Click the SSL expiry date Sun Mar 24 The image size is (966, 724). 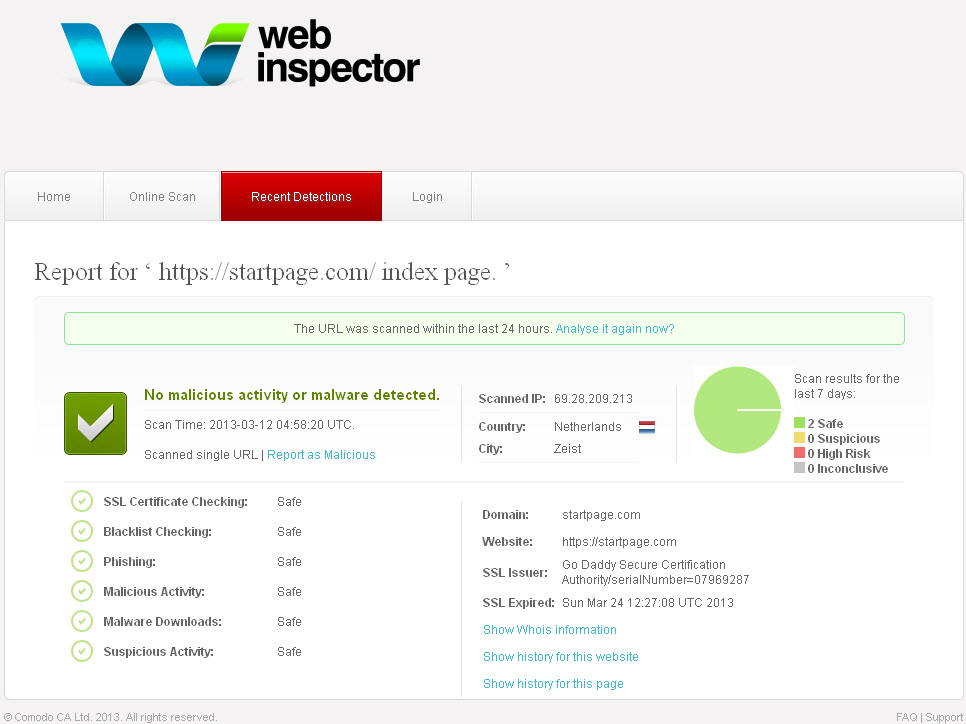(x=647, y=603)
